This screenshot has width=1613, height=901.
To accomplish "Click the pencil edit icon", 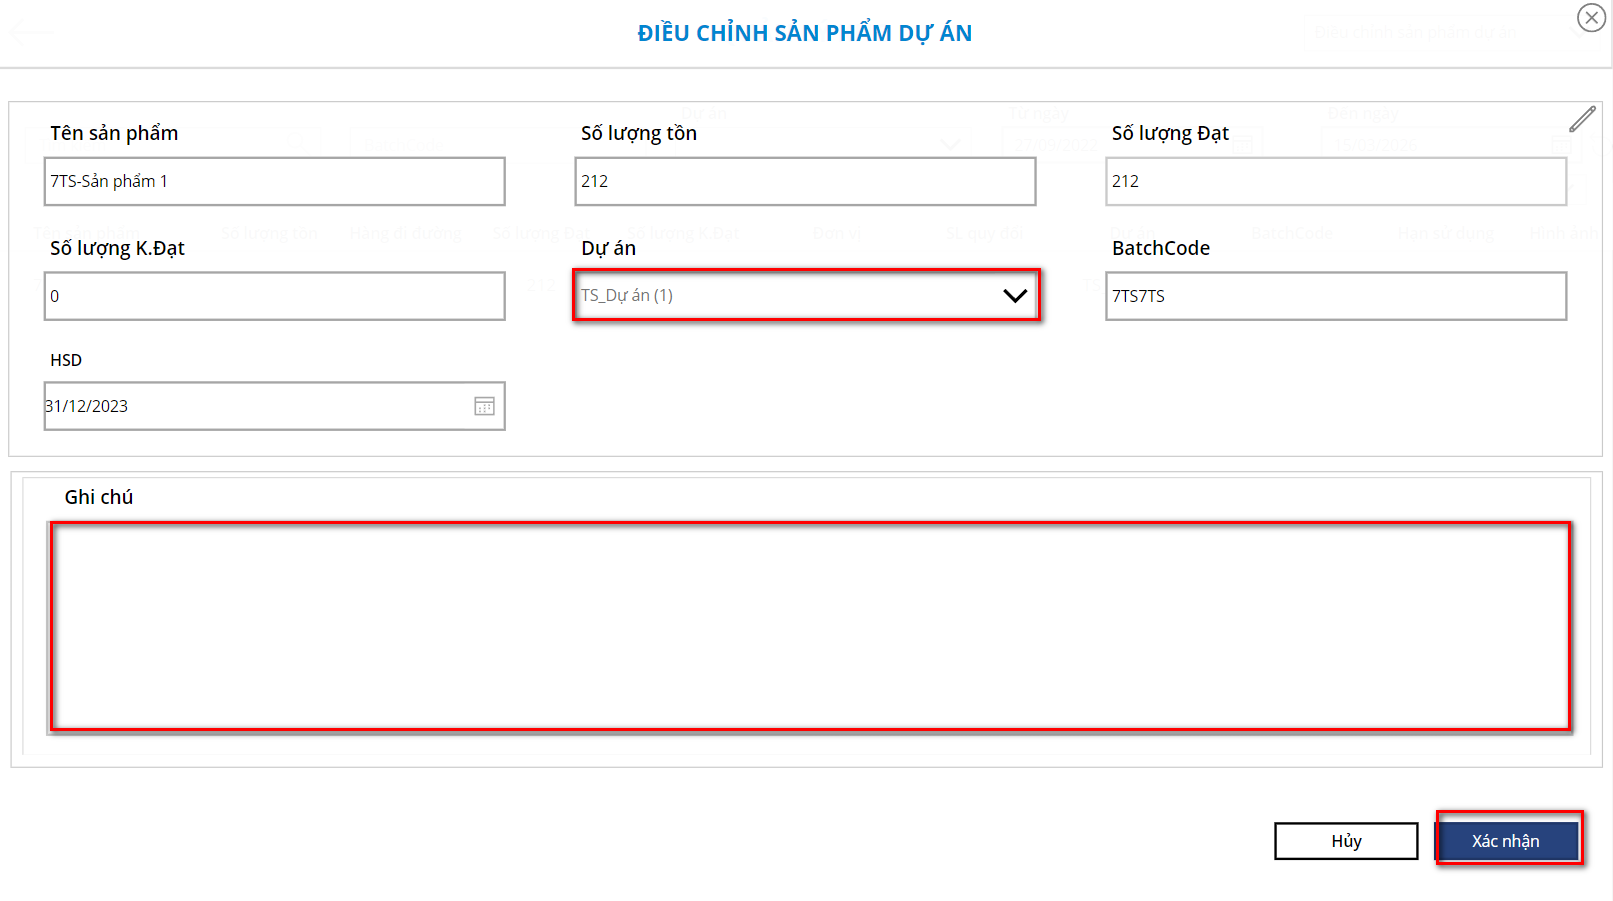I will click(x=1582, y=119).
